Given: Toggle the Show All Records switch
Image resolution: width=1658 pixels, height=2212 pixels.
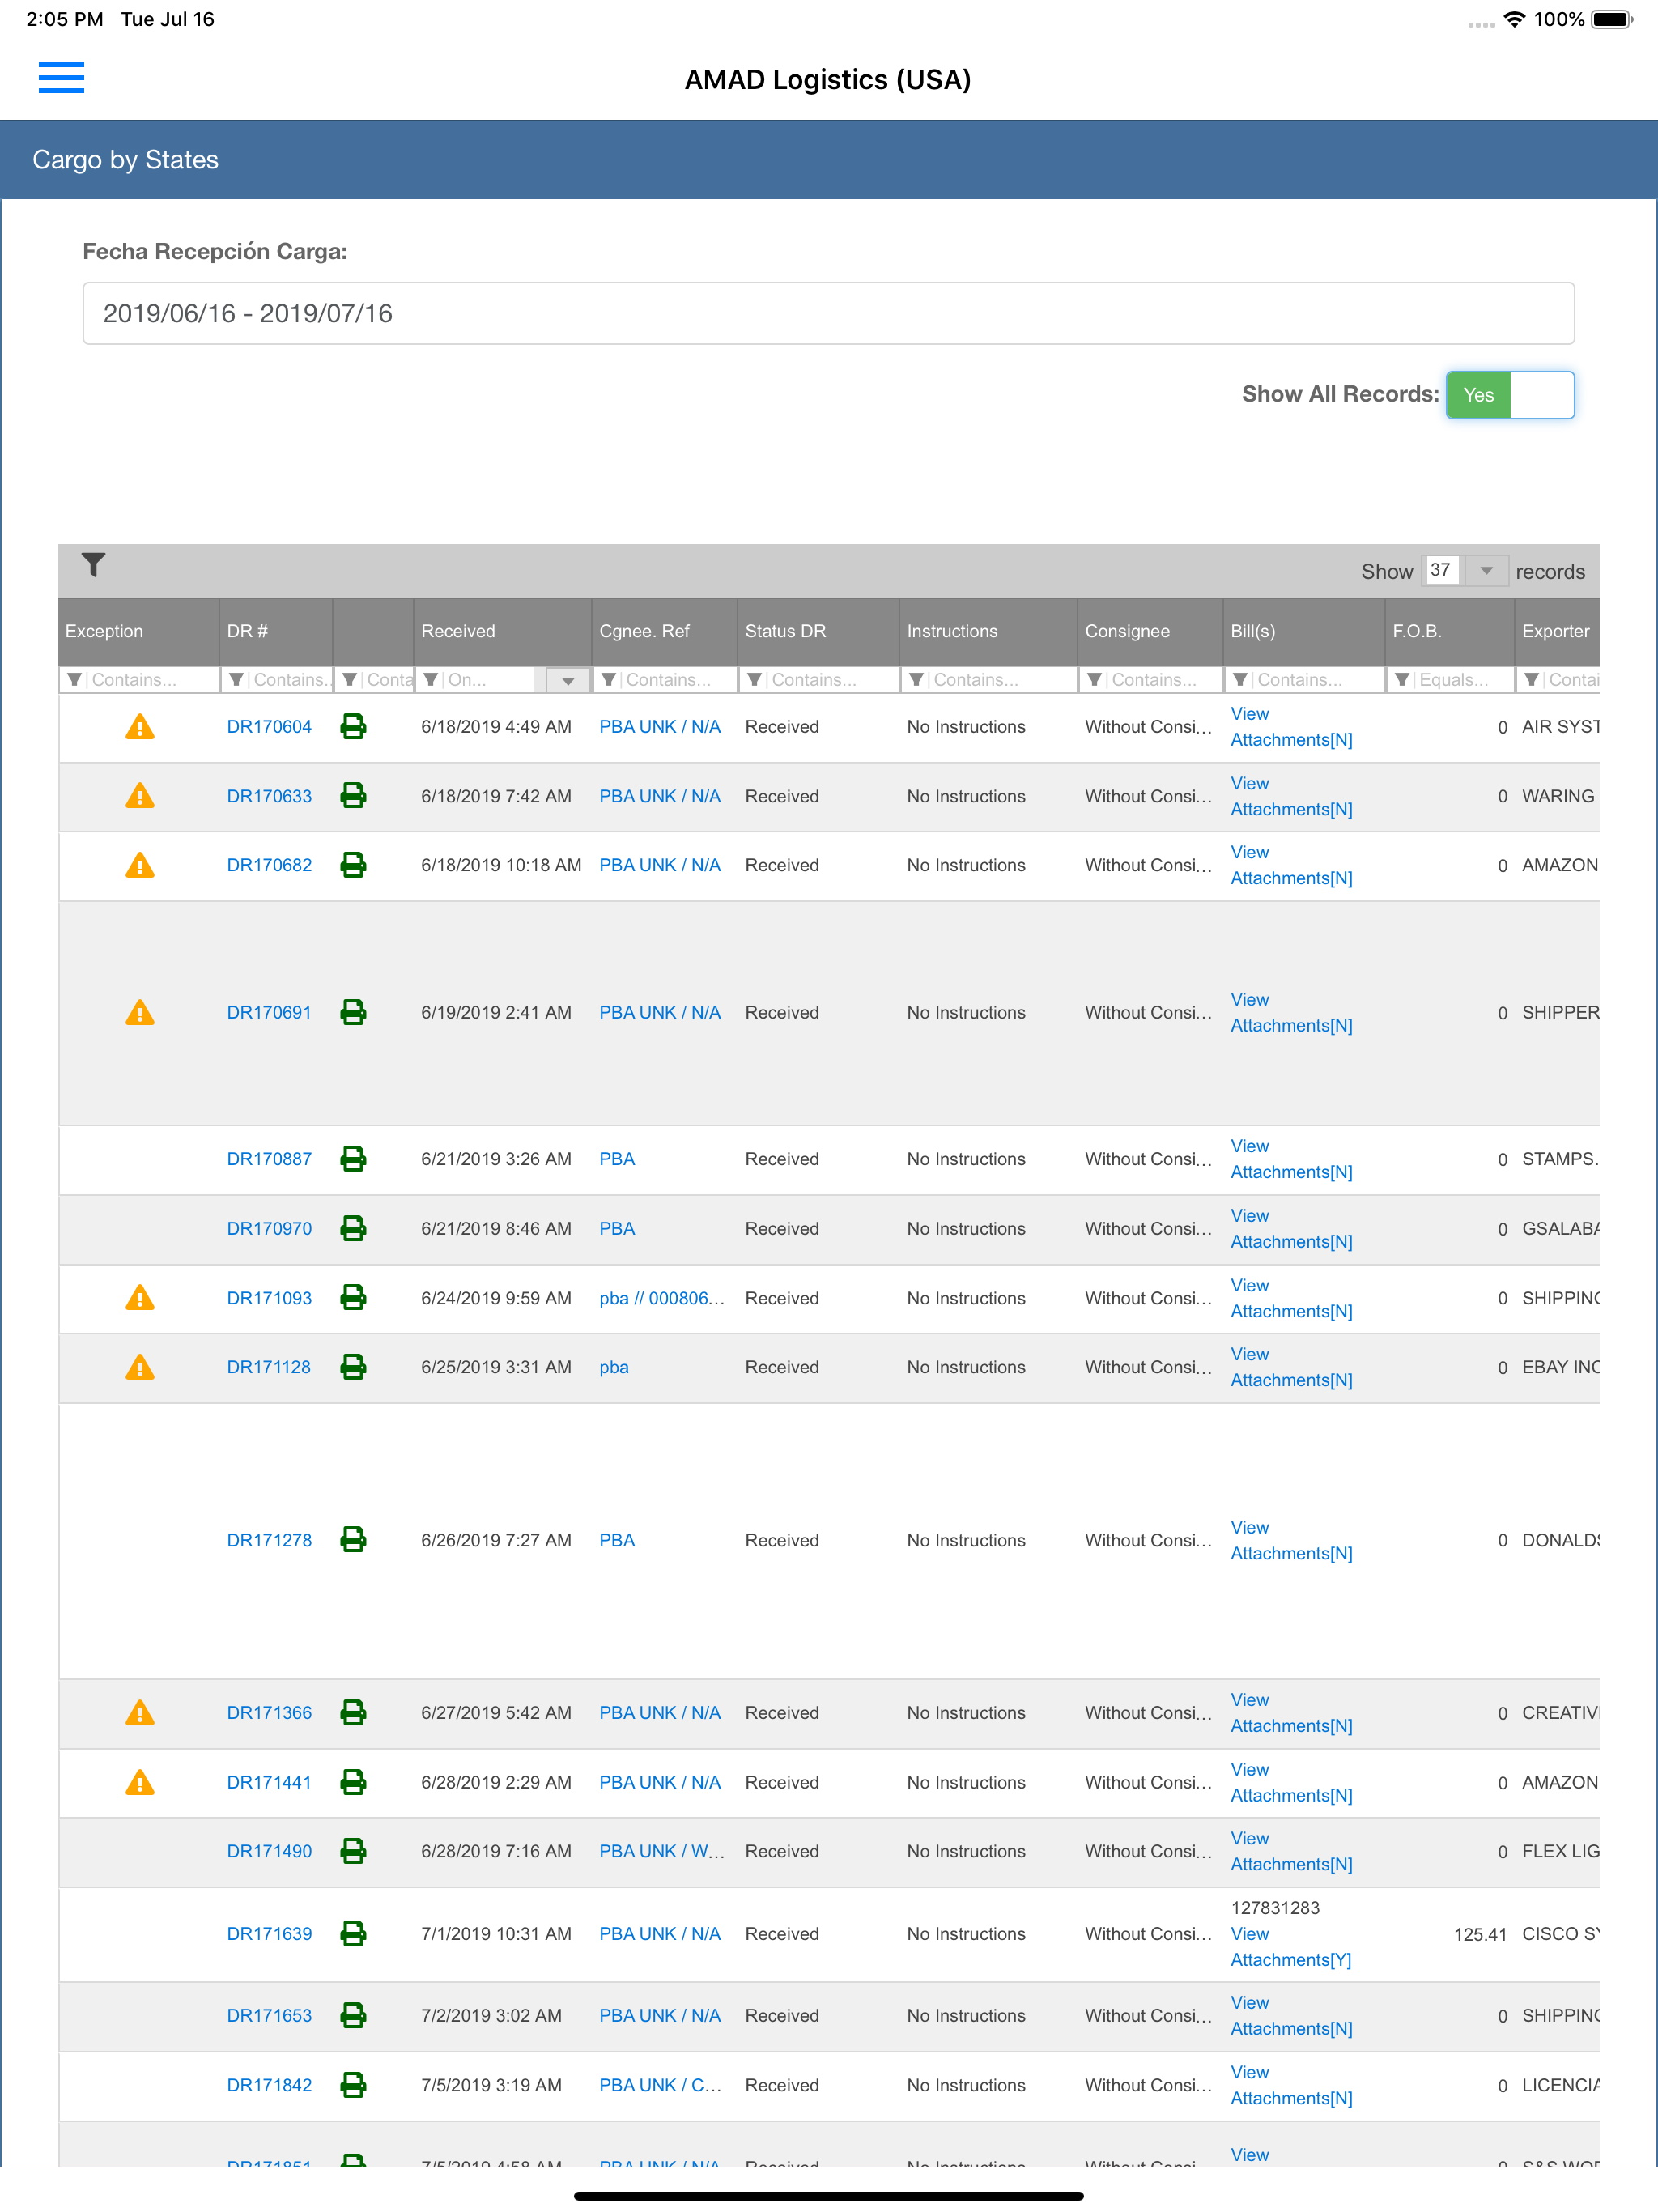Looking at the screenshot, I should tap(1510, 395).
